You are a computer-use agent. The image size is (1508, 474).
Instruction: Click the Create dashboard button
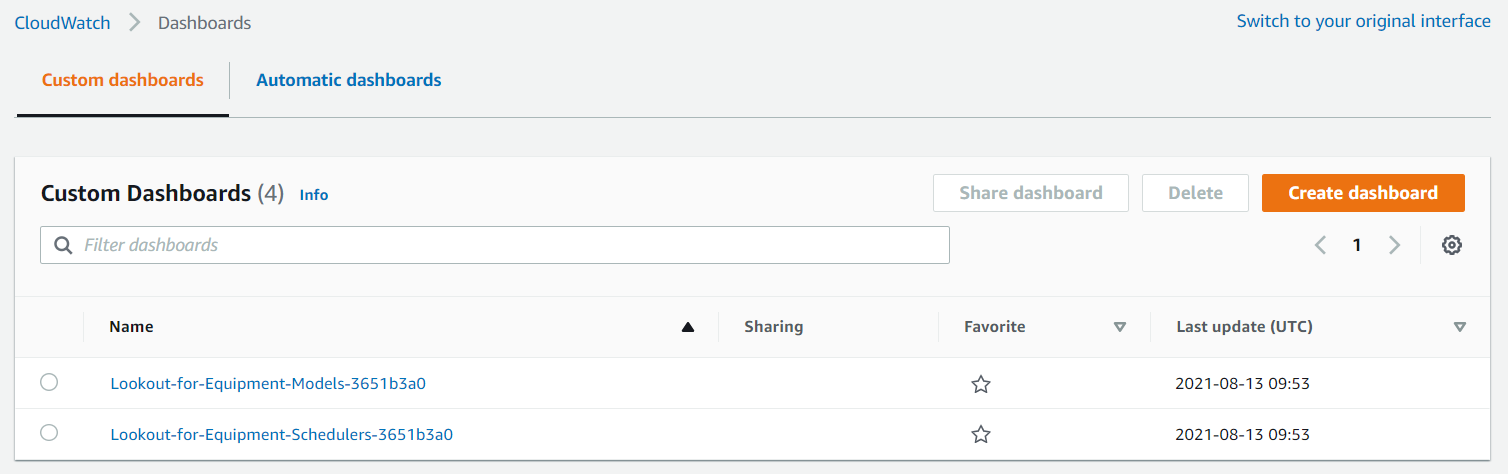1363,193
